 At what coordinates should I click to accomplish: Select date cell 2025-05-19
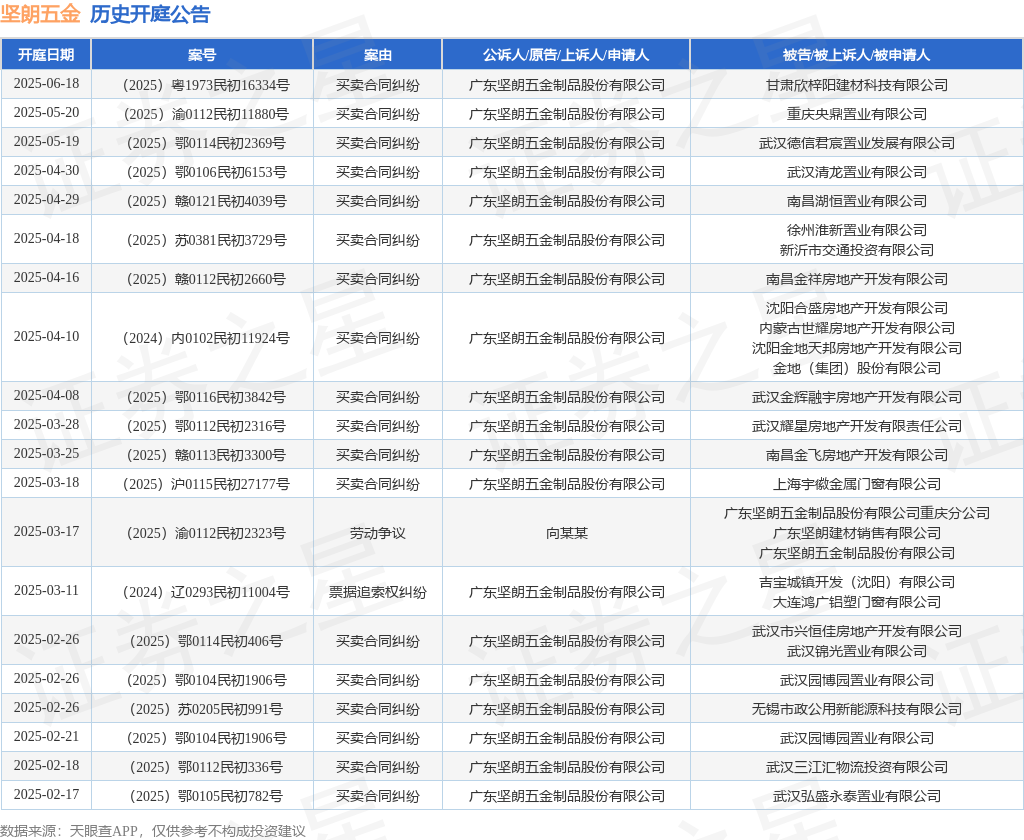tap(46, 142)
